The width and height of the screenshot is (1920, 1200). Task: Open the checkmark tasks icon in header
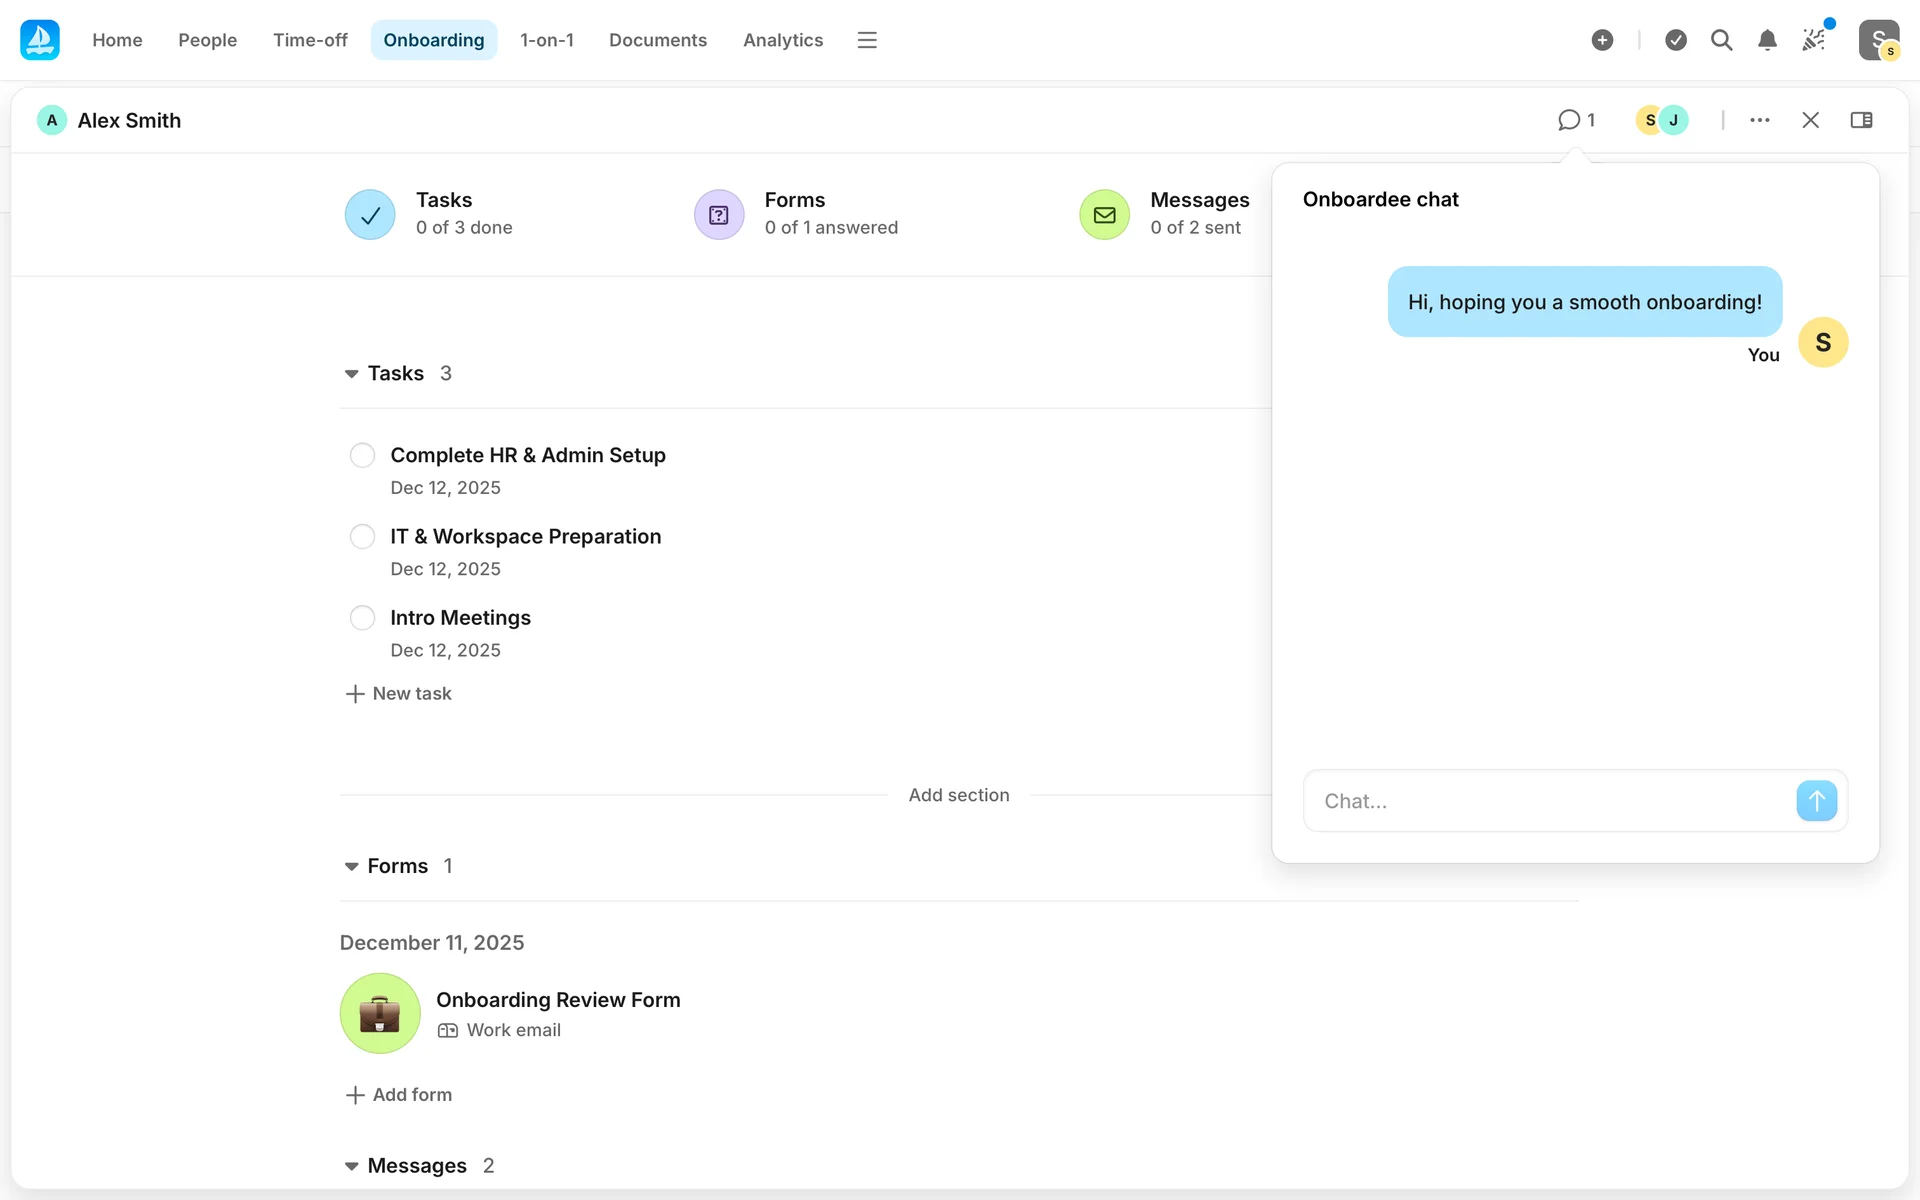coord(1676,40)
